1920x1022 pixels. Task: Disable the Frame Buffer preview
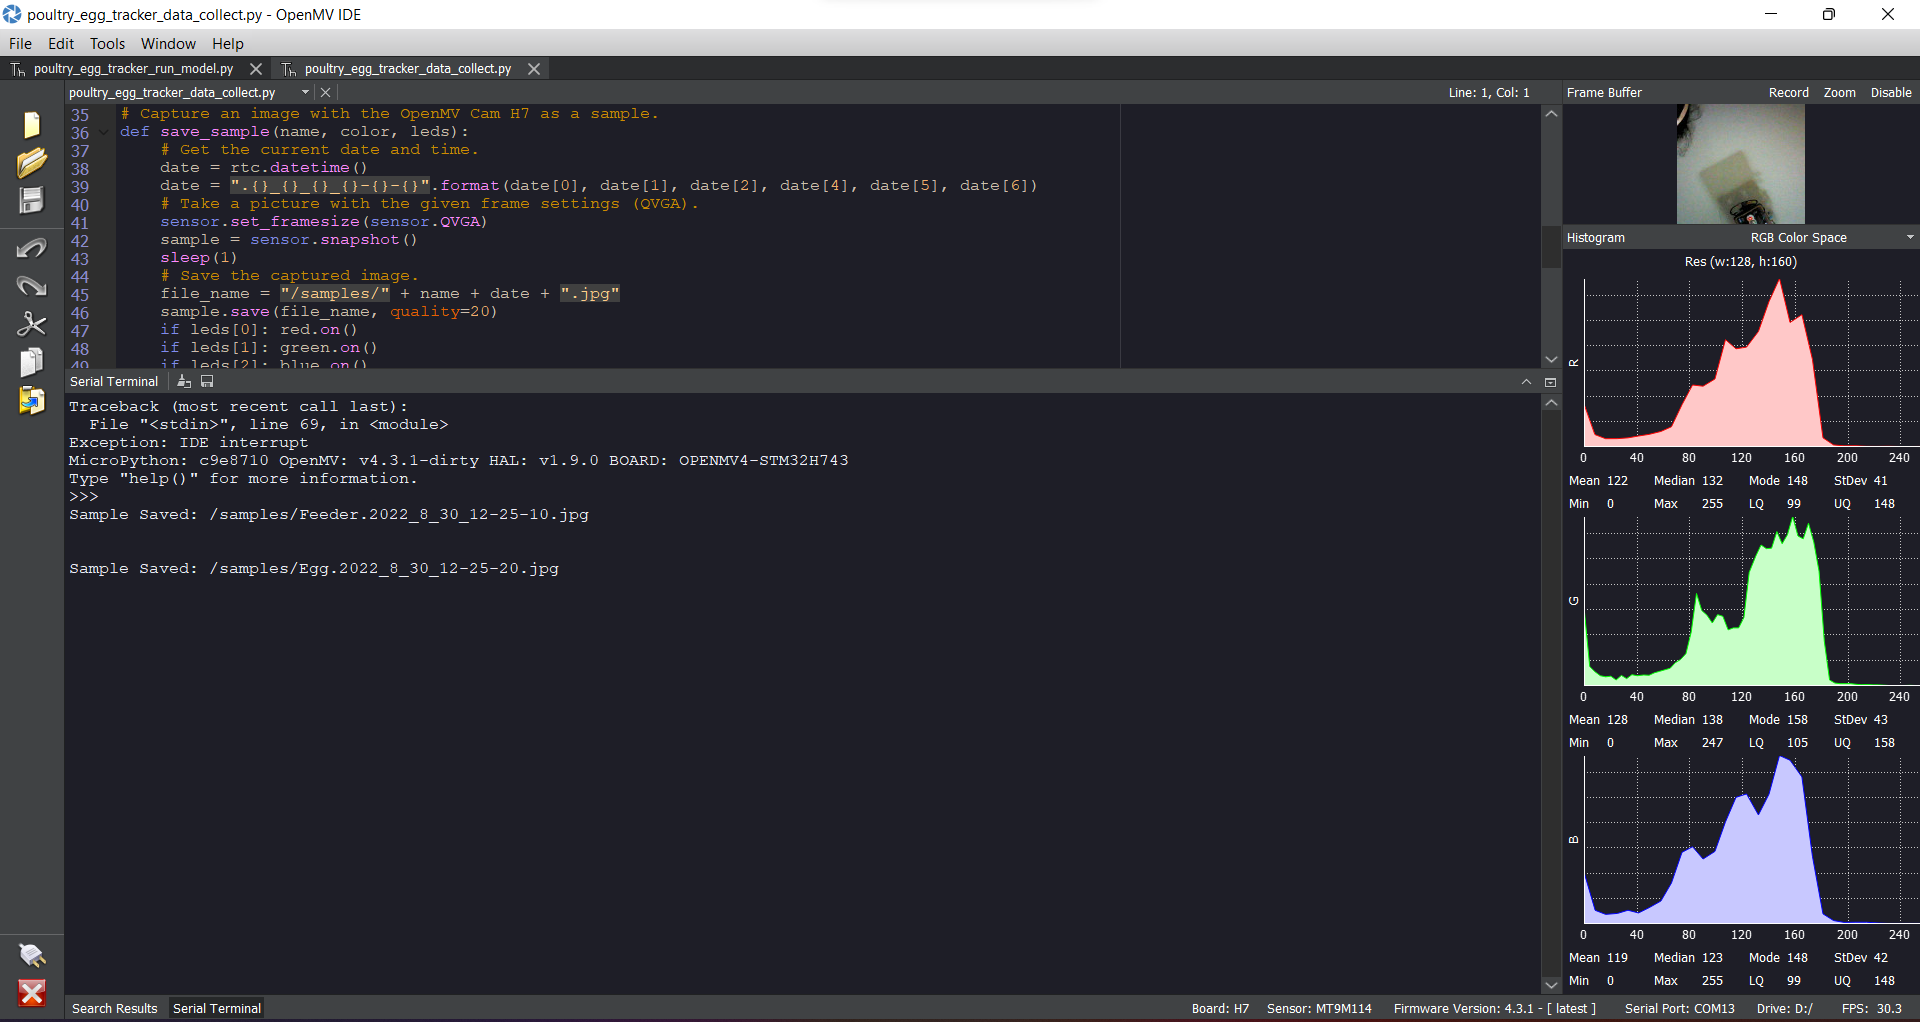point(1890,92)
